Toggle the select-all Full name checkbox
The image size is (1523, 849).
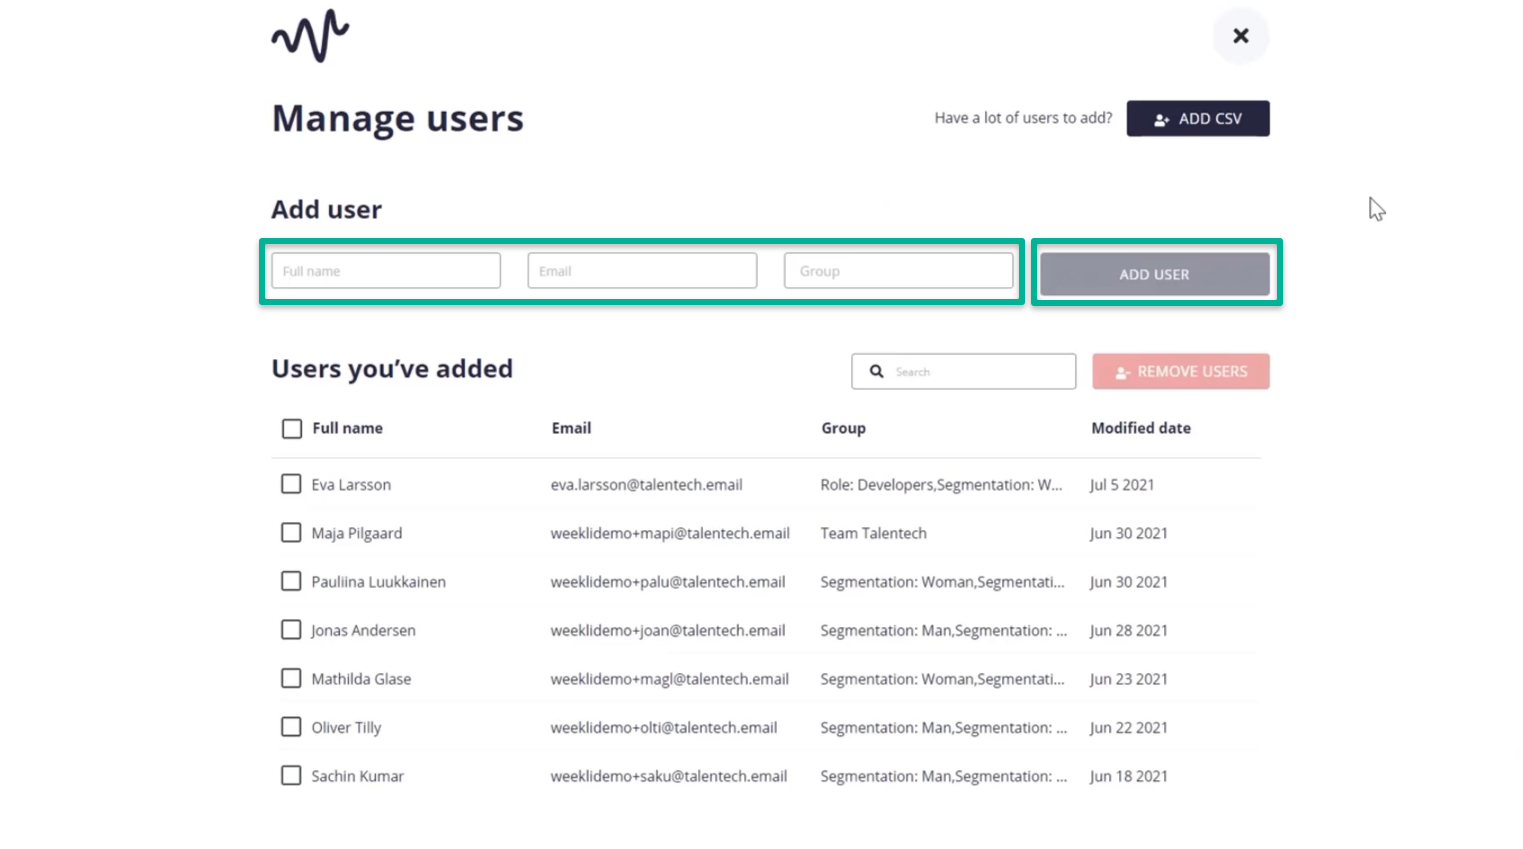coord(292,429)
